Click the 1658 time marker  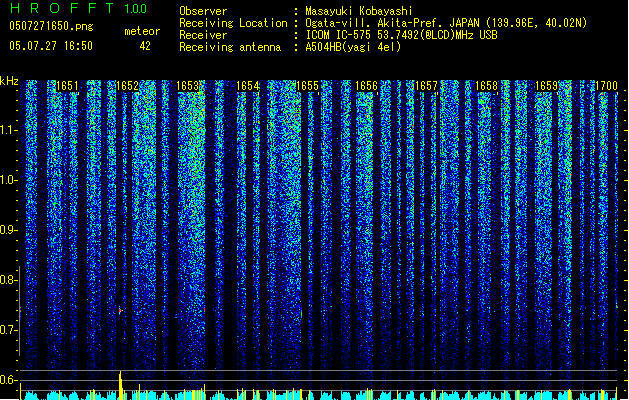coord(486,86)
